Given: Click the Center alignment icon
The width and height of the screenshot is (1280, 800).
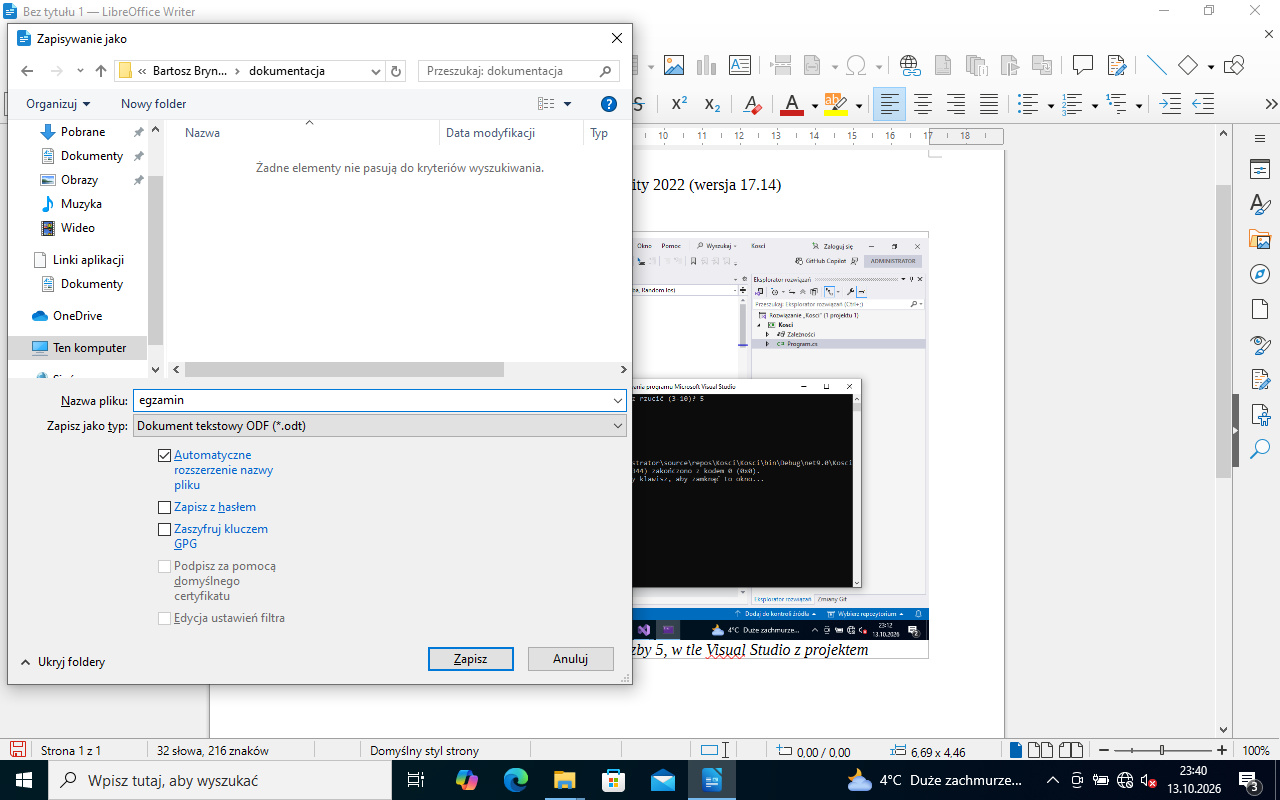Looking at the screenshot, I should [923, 103].
